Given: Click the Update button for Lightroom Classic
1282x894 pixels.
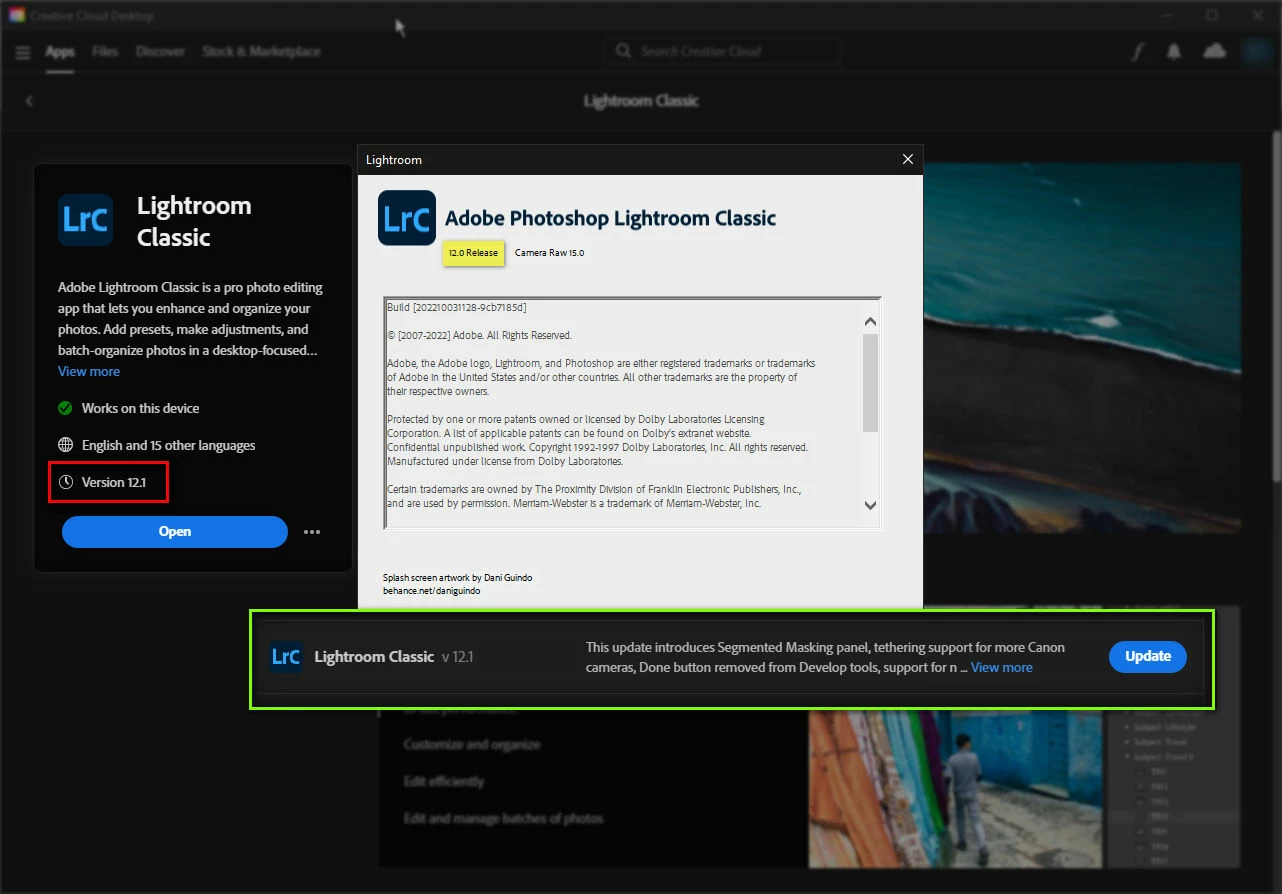Looking at the screenshot, I should click(1148, 656).
